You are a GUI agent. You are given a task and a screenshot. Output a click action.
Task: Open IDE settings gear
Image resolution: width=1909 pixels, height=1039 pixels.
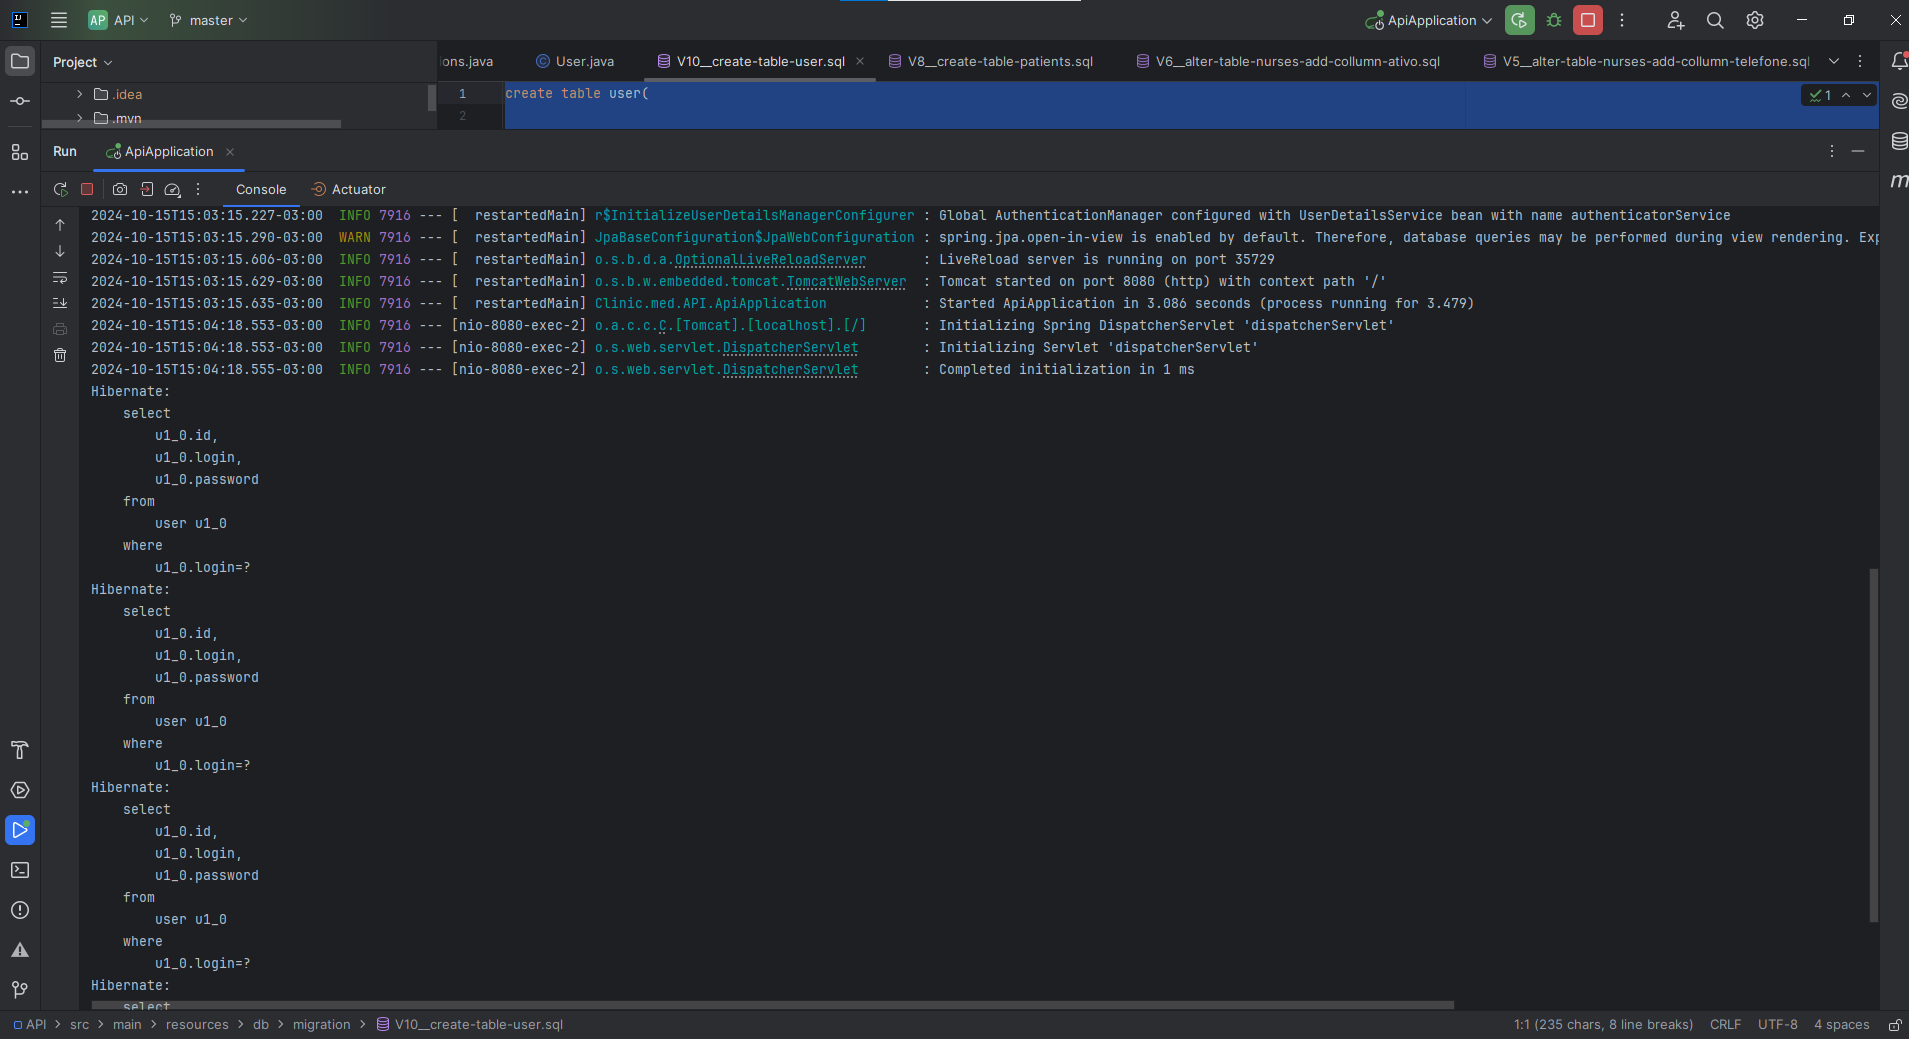[x=1755, y=20]
